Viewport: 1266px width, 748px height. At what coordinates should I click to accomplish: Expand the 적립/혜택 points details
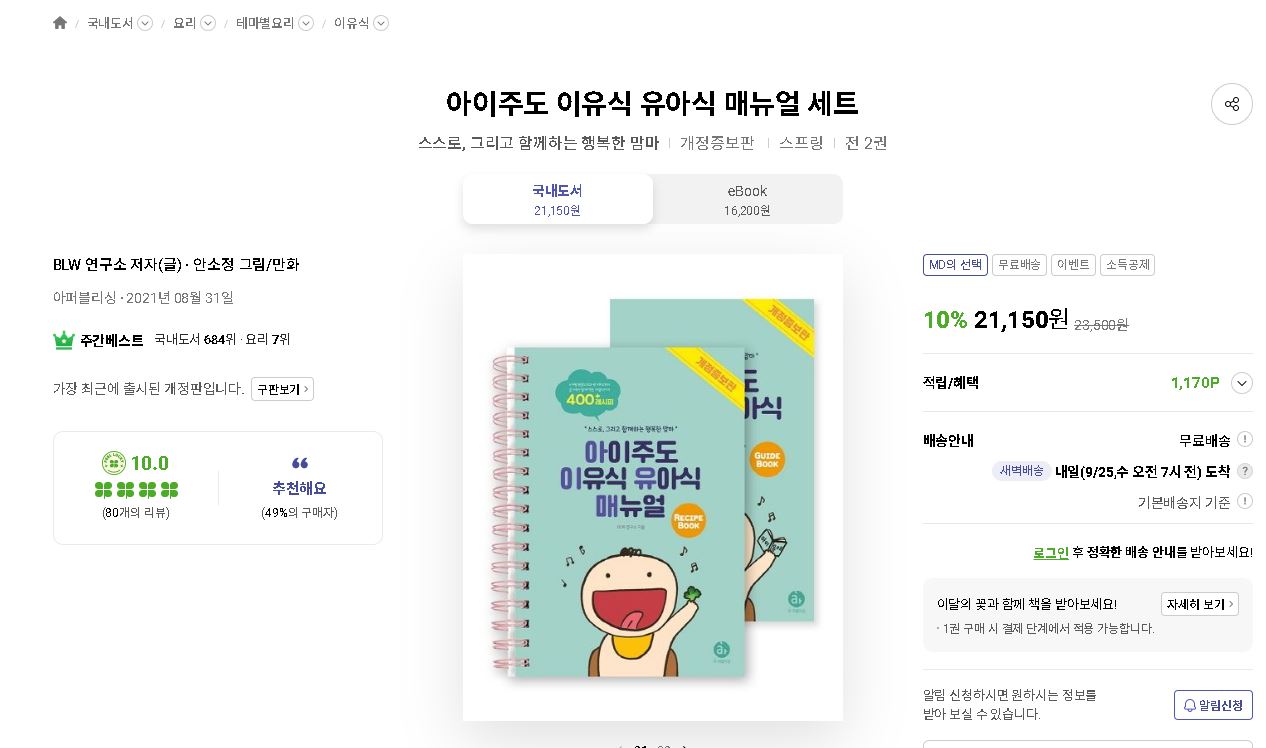[1242, 383]
